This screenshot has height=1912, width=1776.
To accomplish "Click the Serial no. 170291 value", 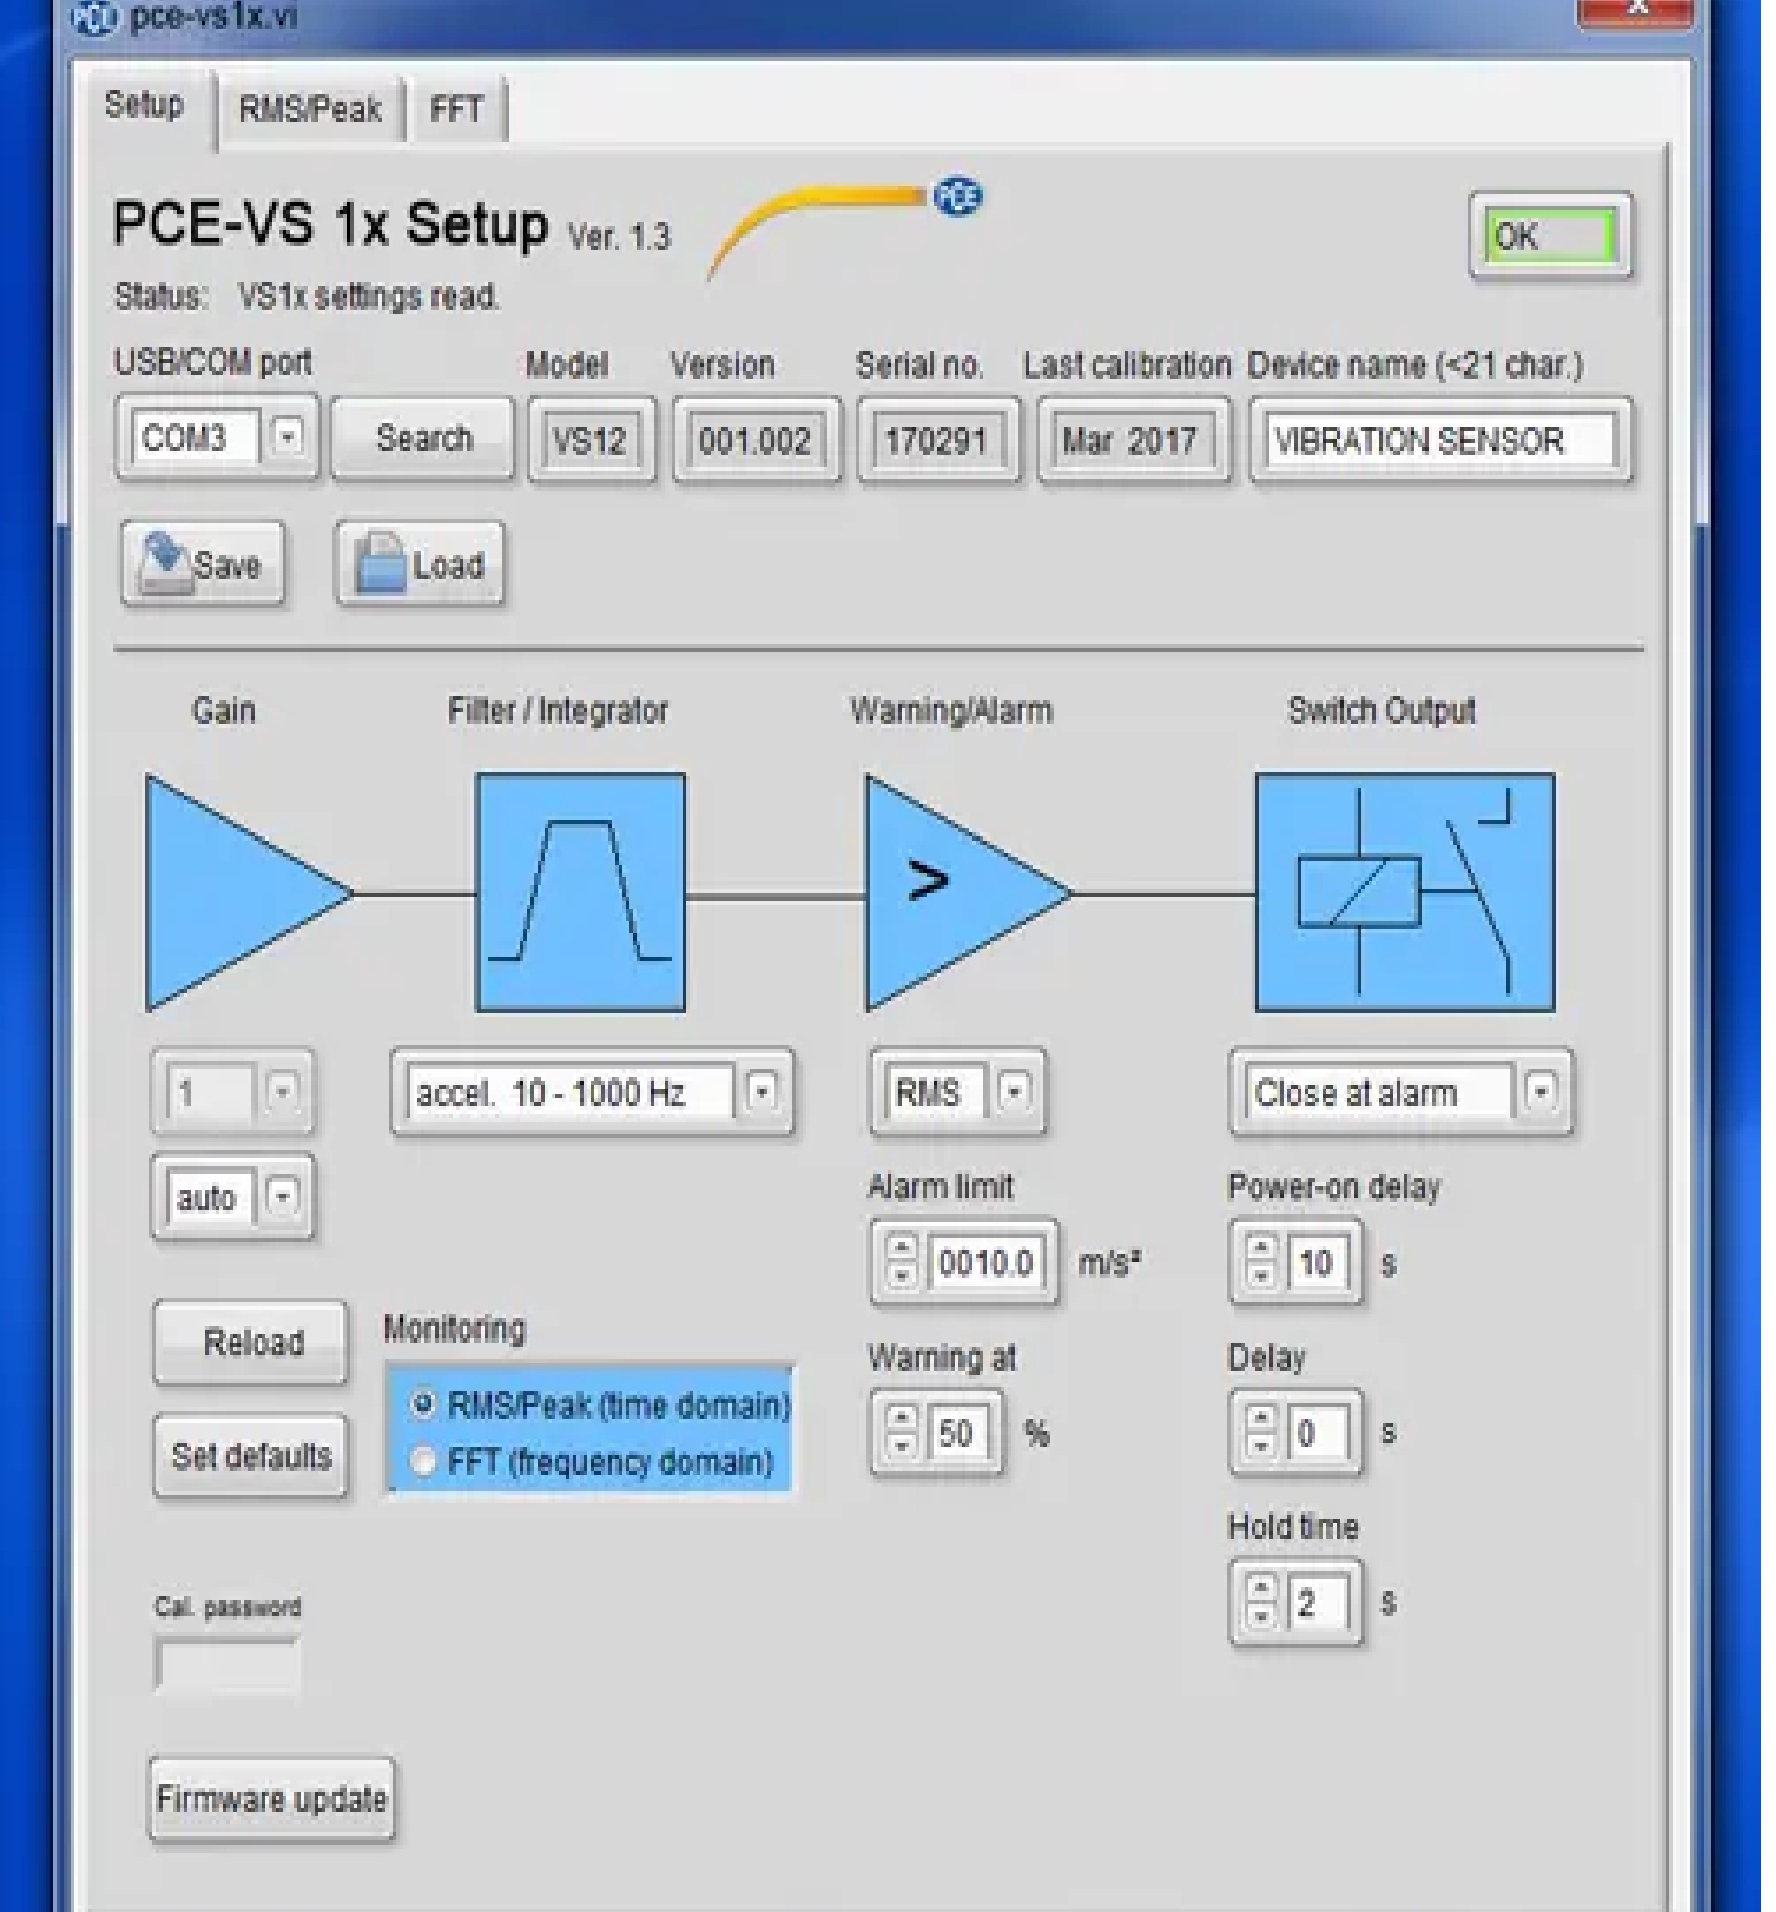I will point(937,440).
